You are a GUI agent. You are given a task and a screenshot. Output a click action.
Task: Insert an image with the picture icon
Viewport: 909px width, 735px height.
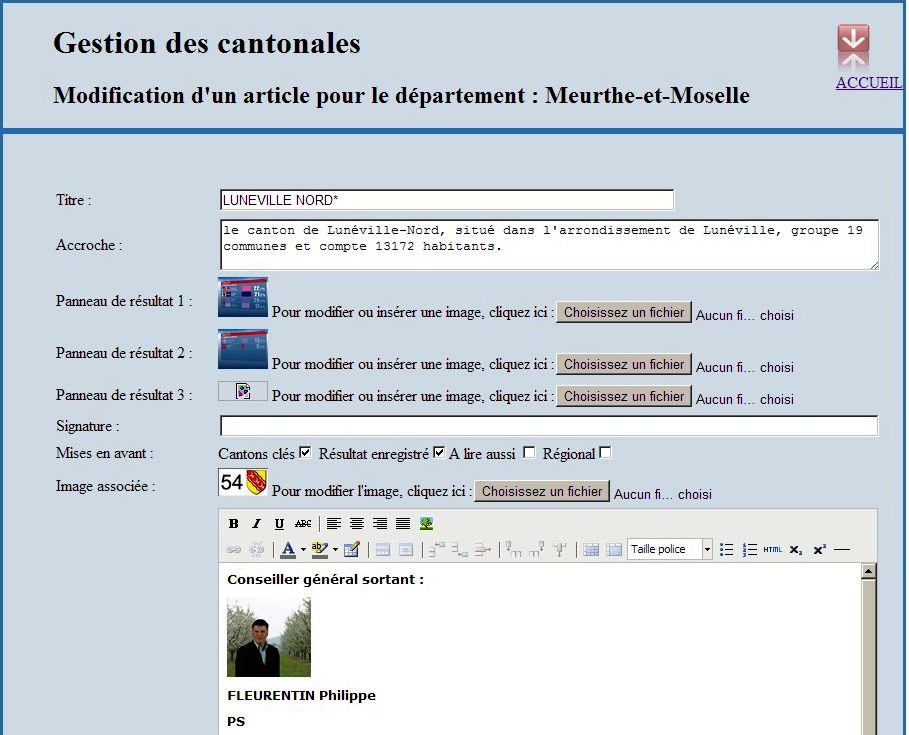(426, 523)
